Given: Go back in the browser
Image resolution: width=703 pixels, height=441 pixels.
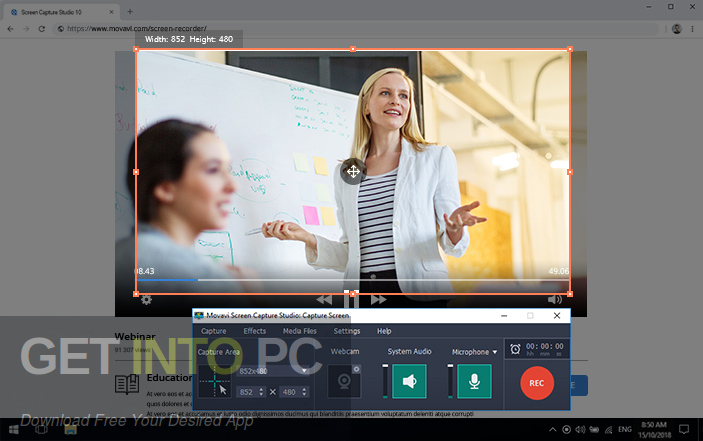Looking at the screenshot, I should (10, 29).
